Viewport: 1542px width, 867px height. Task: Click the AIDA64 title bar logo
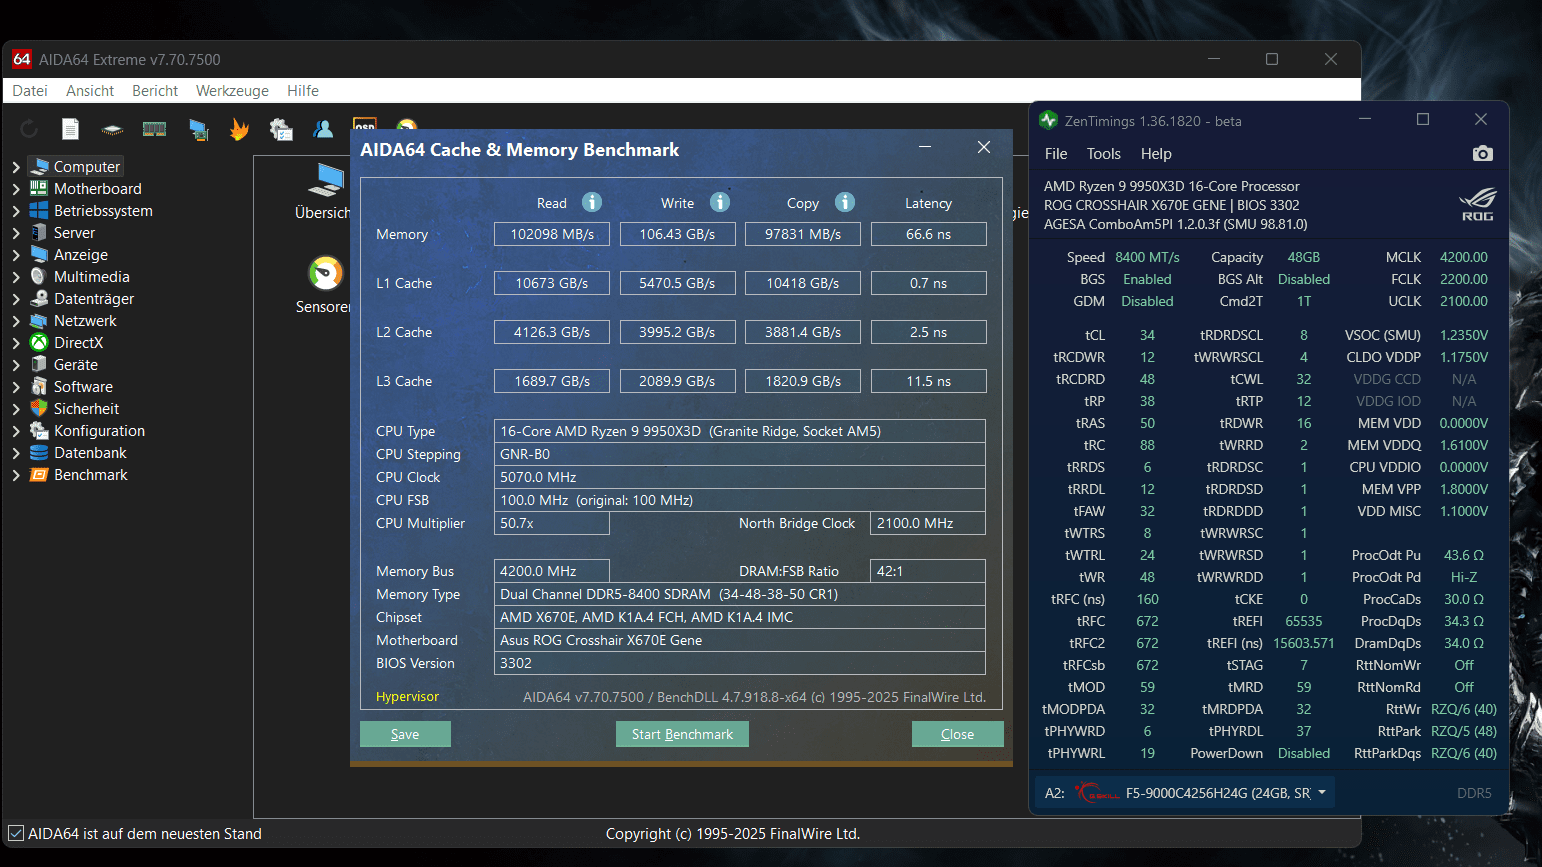22,59
